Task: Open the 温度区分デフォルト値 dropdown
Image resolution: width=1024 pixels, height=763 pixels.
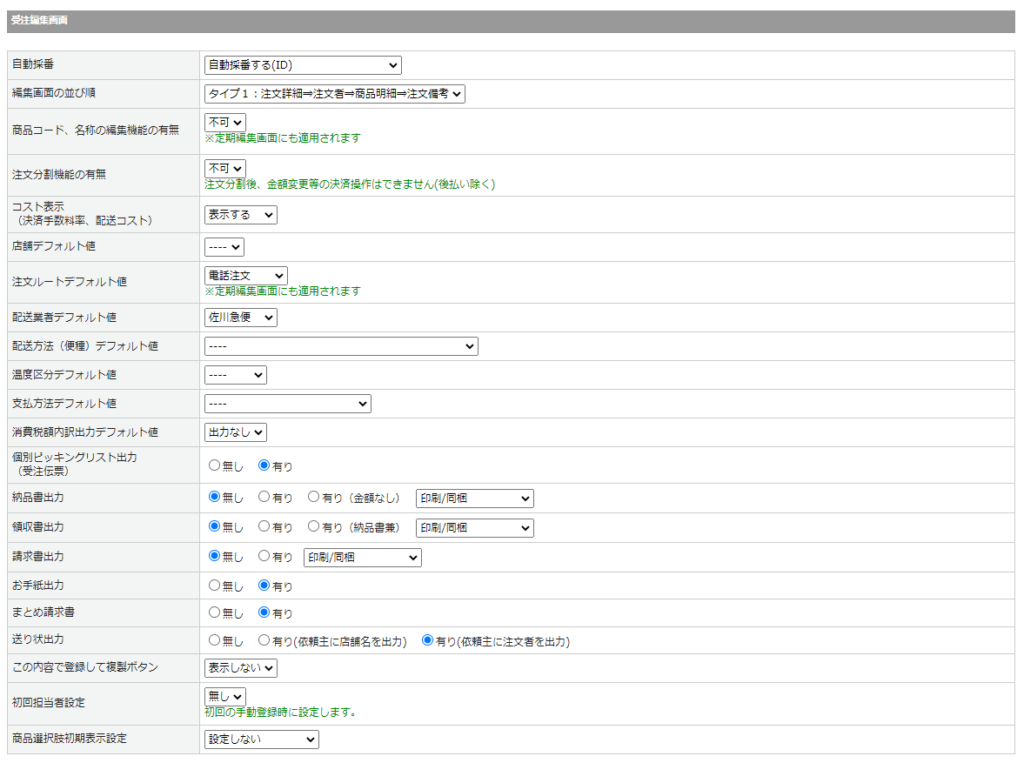Action: click(x=235, y=375)
